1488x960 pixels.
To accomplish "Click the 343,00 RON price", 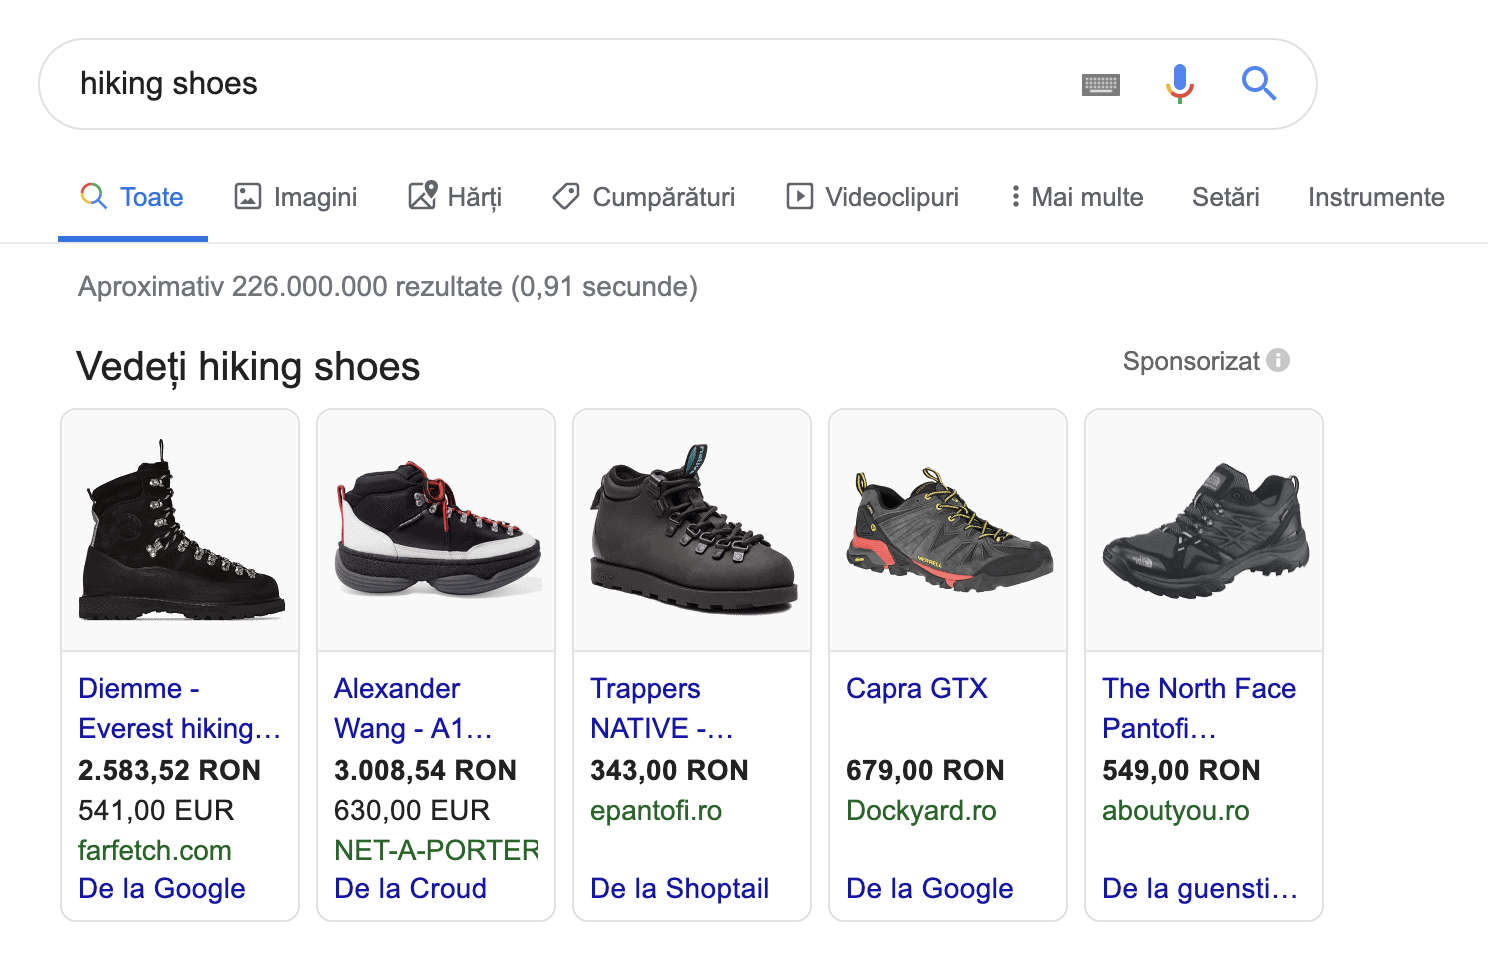I will click(669, 770).
